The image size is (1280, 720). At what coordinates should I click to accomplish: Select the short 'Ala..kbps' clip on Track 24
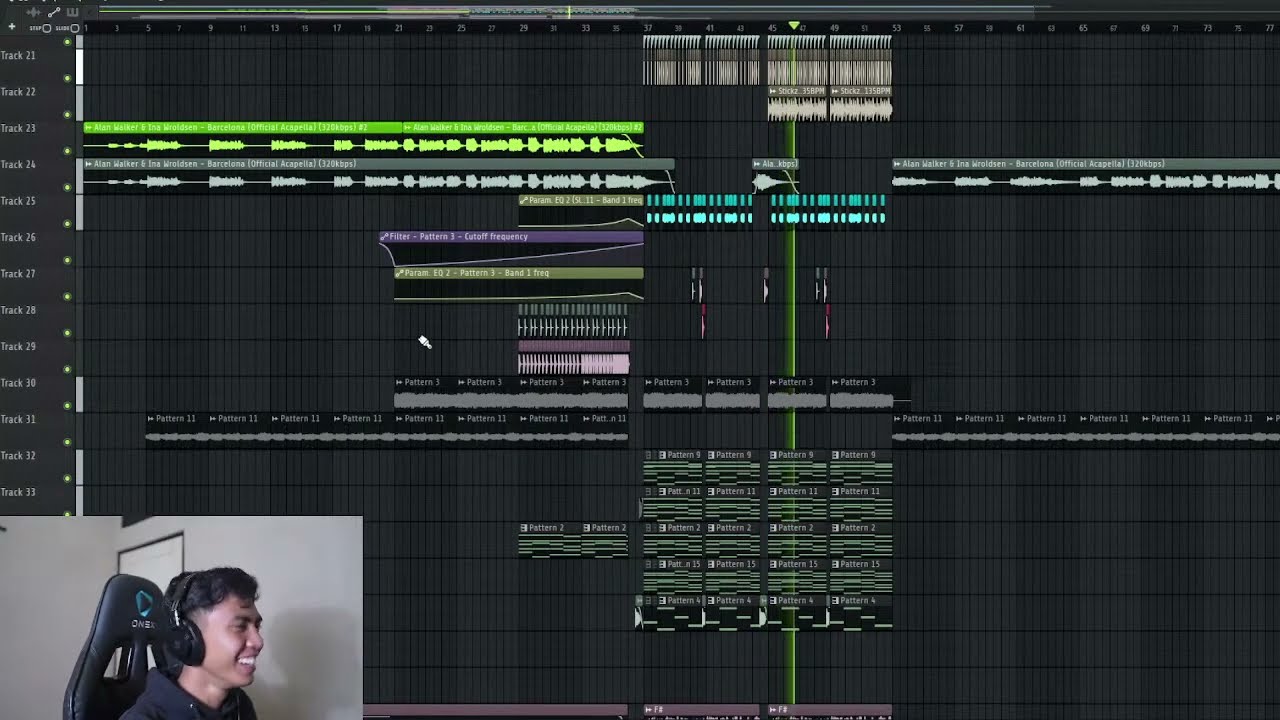(776, 176)
